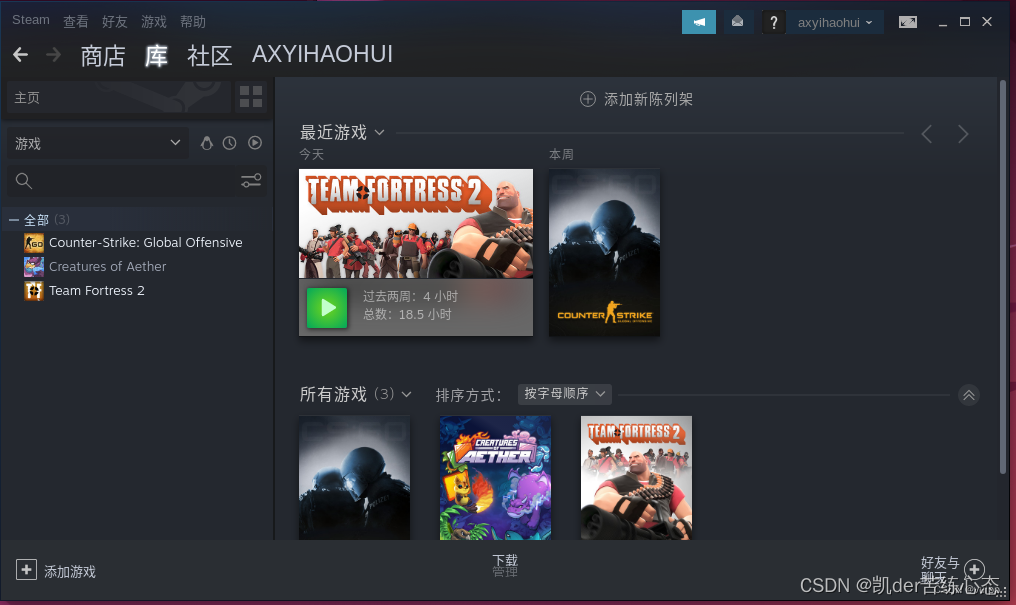Show next recent games page arrow

(963, 134)
